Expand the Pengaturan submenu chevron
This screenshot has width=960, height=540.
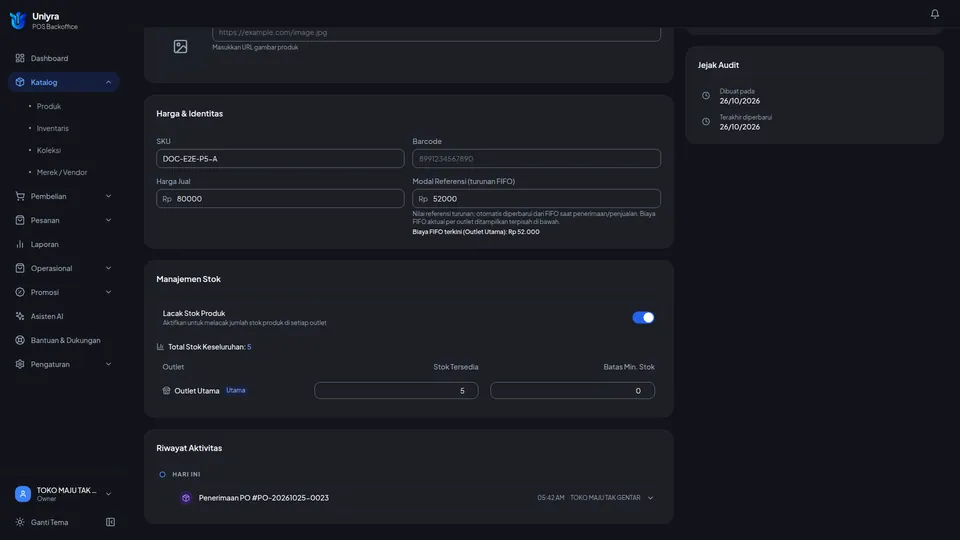coord(108,364)
